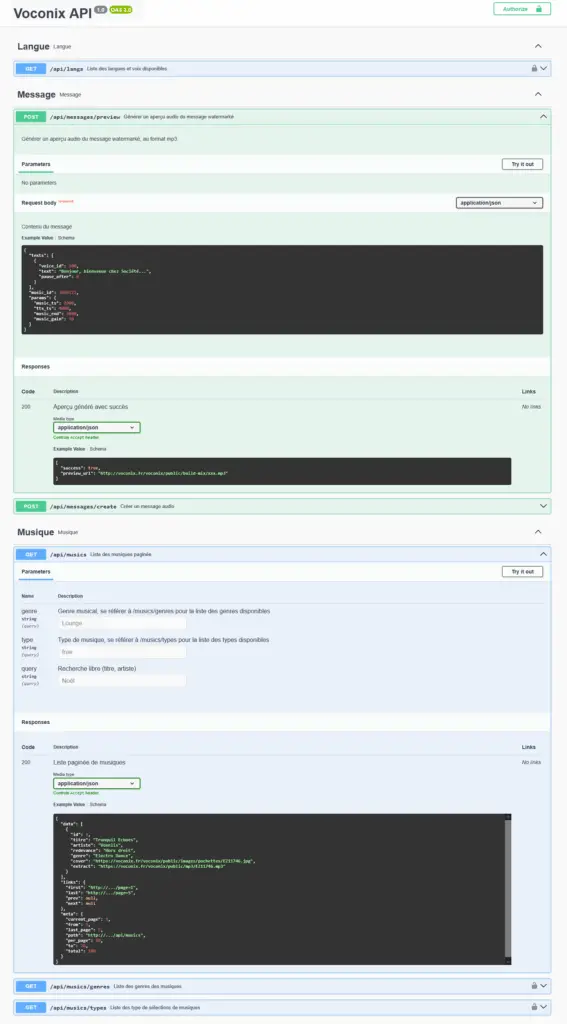Click the lock icon on /api/musics/genres
This screenshot has width=567, height=1024.
pyautogui.click(x=534, y=986)
